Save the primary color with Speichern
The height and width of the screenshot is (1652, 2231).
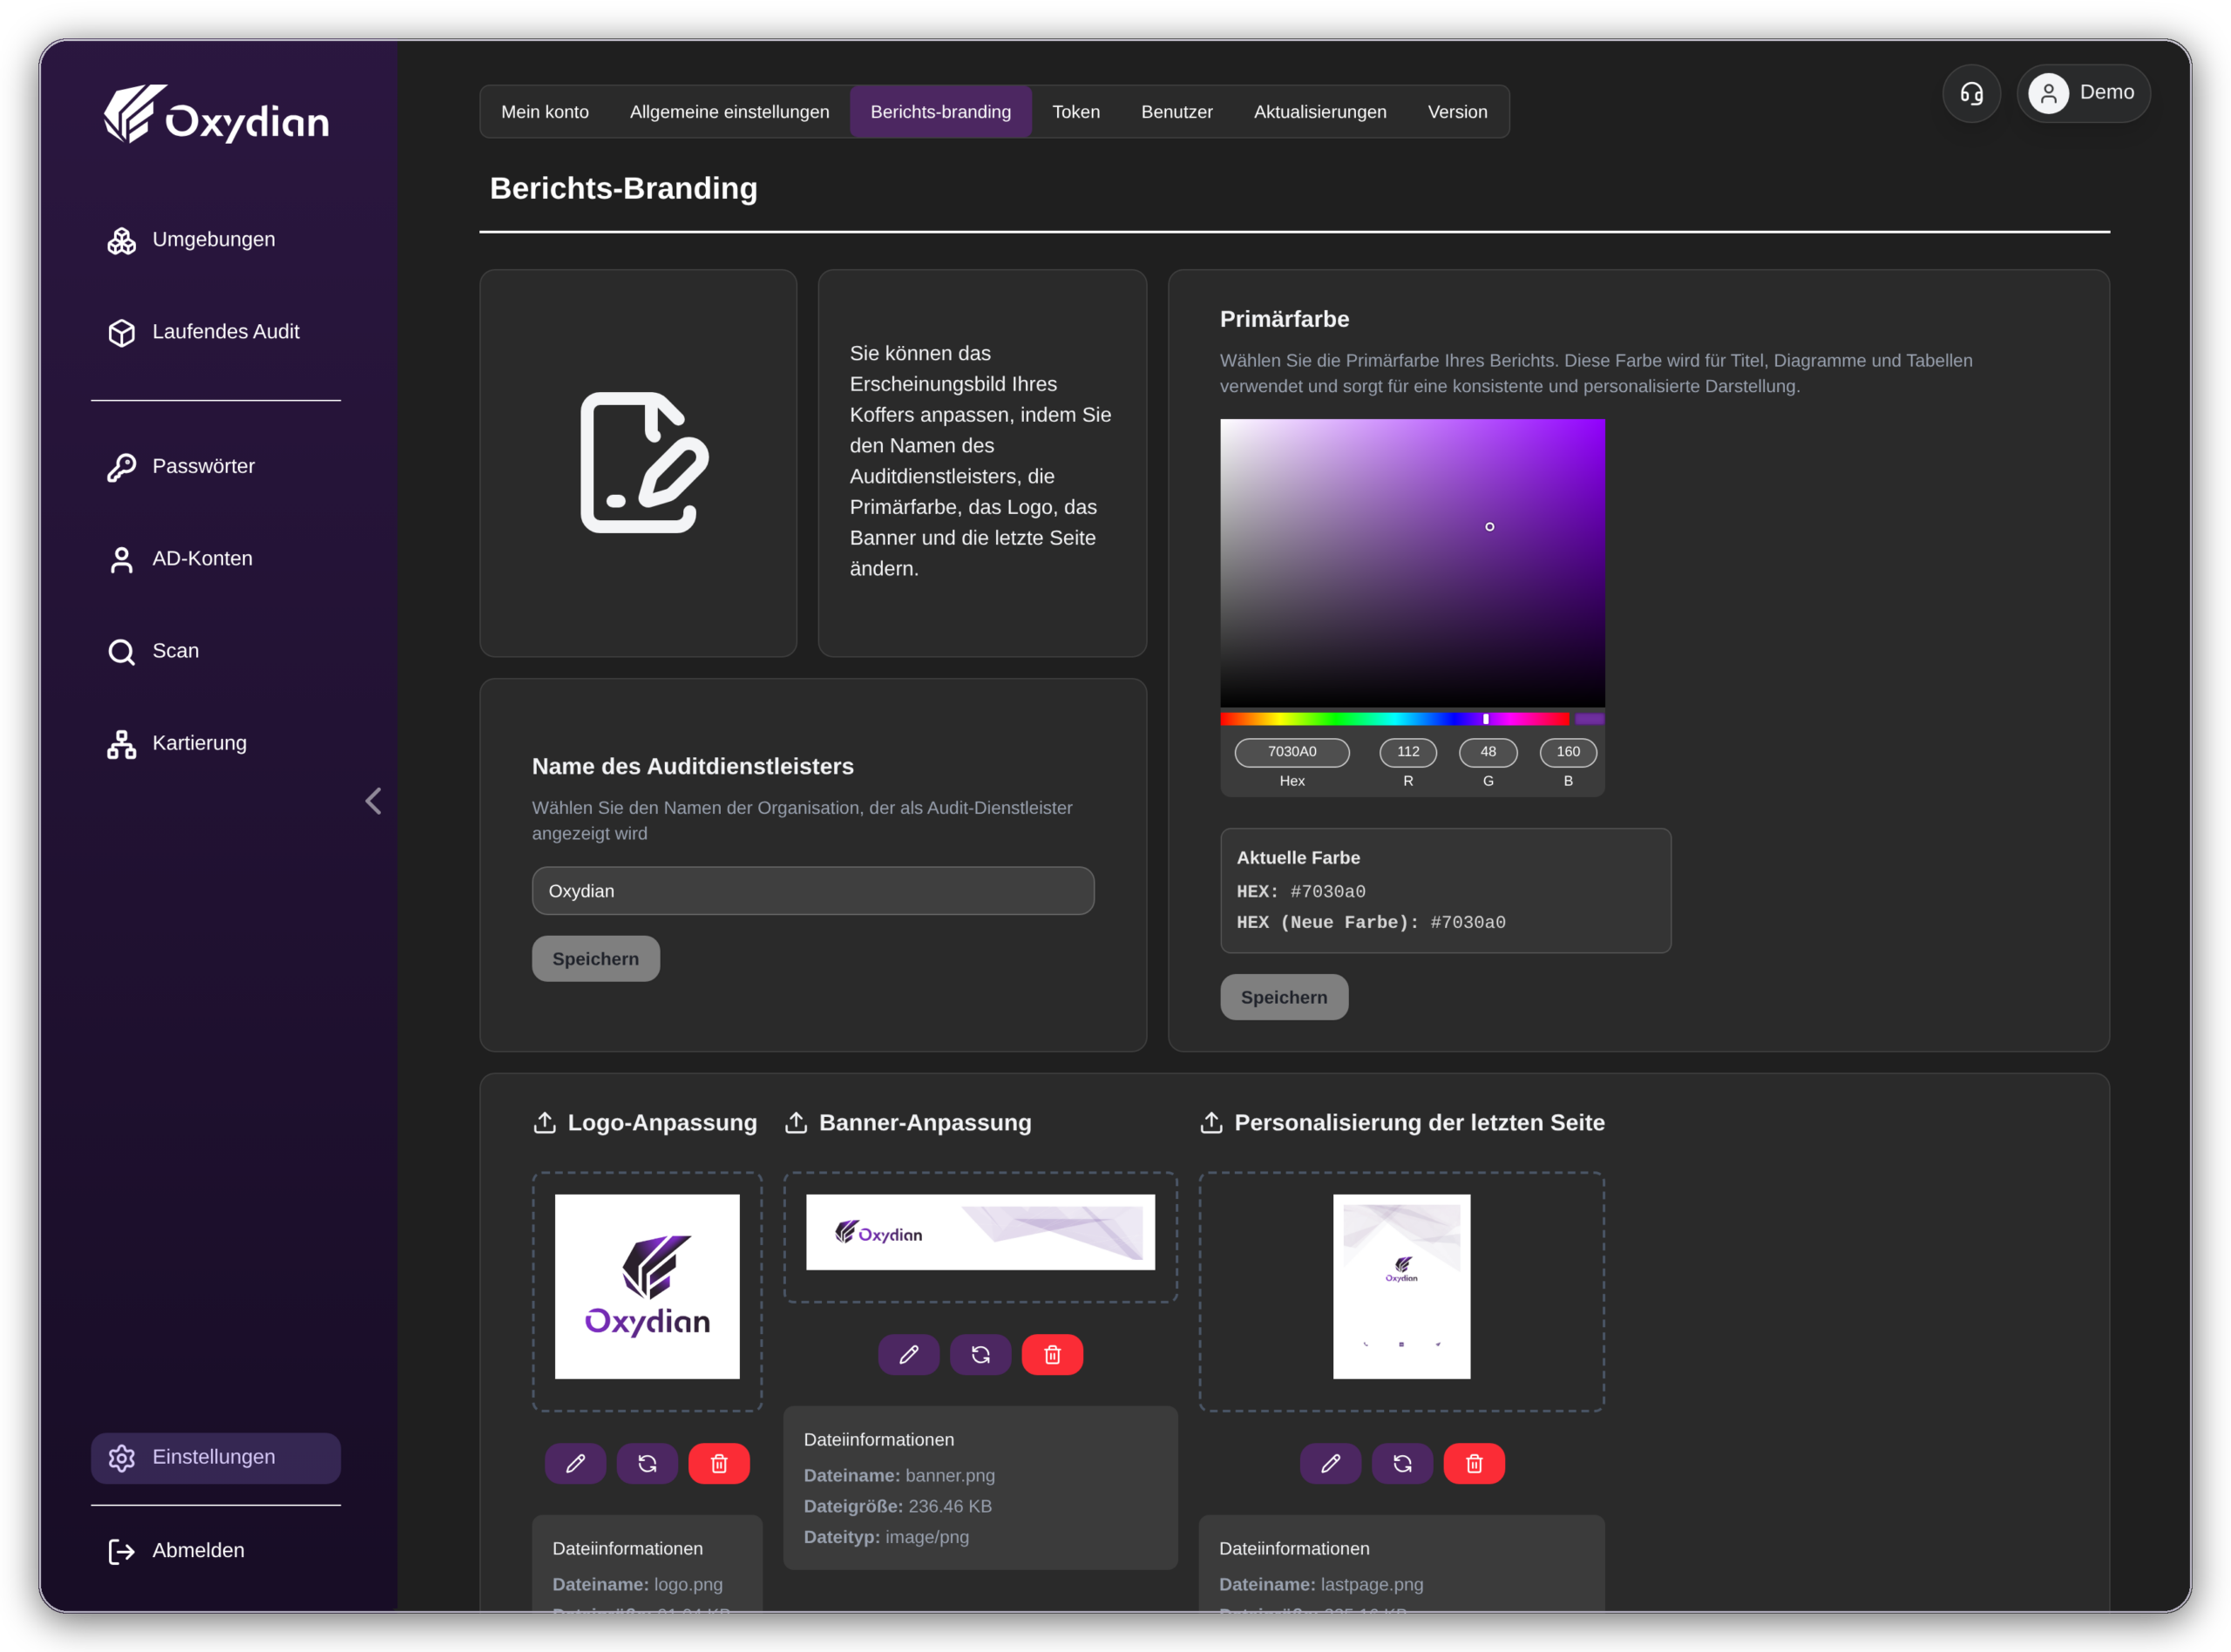point(1284,997)
